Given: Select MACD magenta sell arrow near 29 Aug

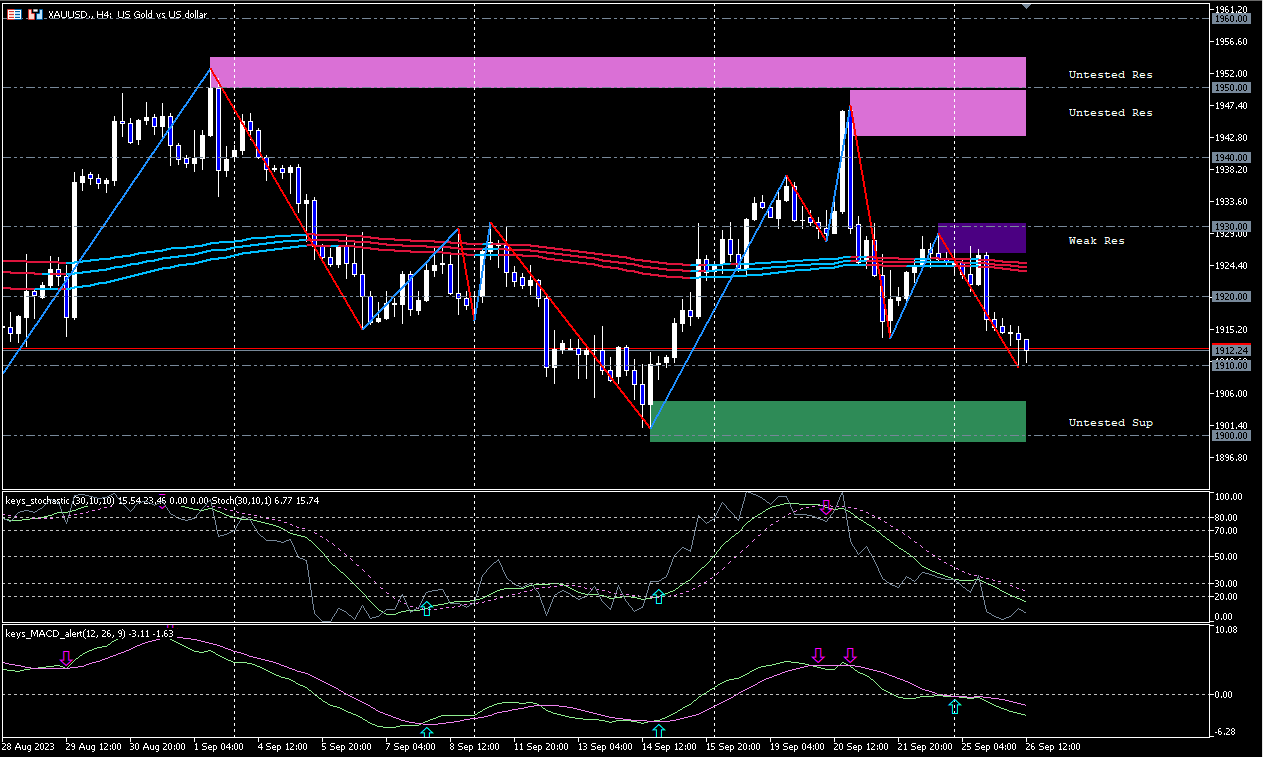Looking at the screenshot, I should 66,658.
